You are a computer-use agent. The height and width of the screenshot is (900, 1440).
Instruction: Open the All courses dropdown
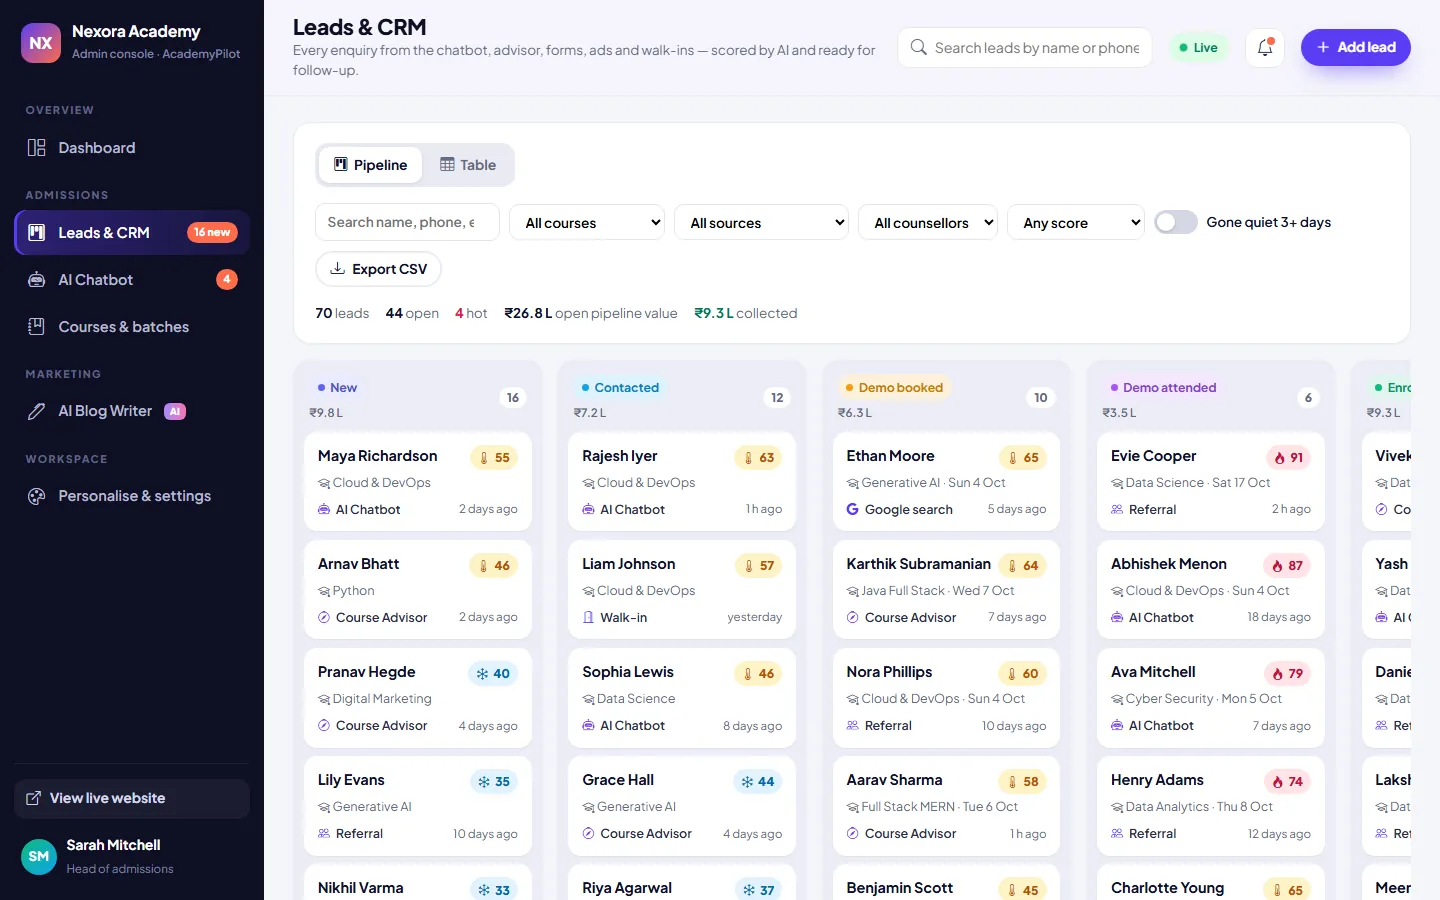(587, 223)
